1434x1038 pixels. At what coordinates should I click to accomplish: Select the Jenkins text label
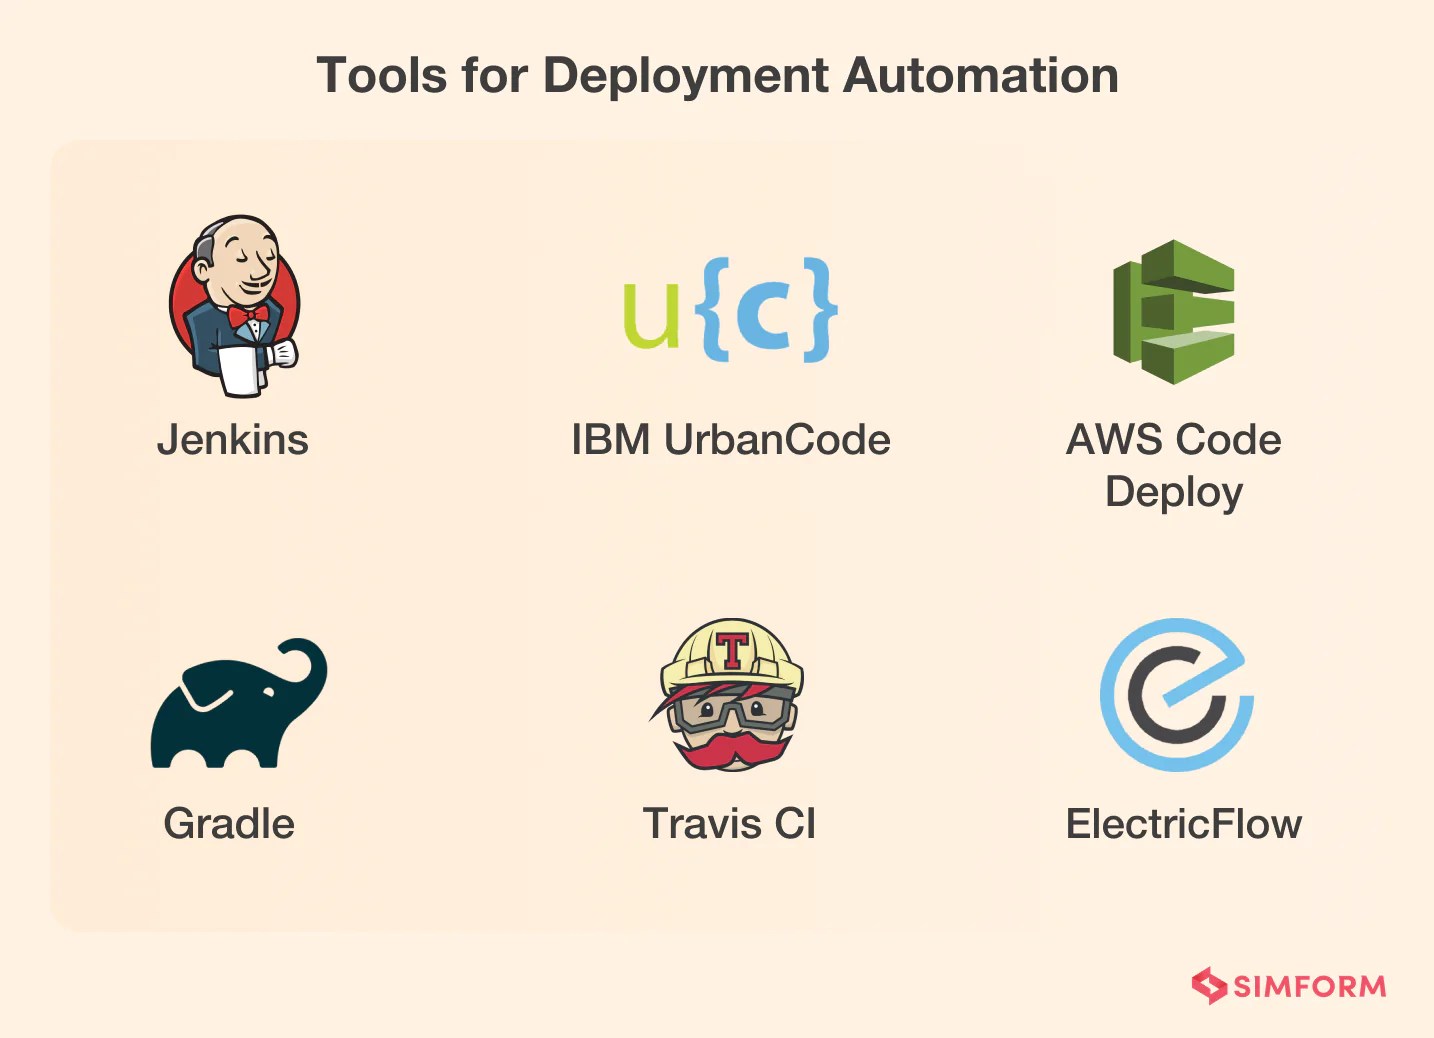(233, 440)
